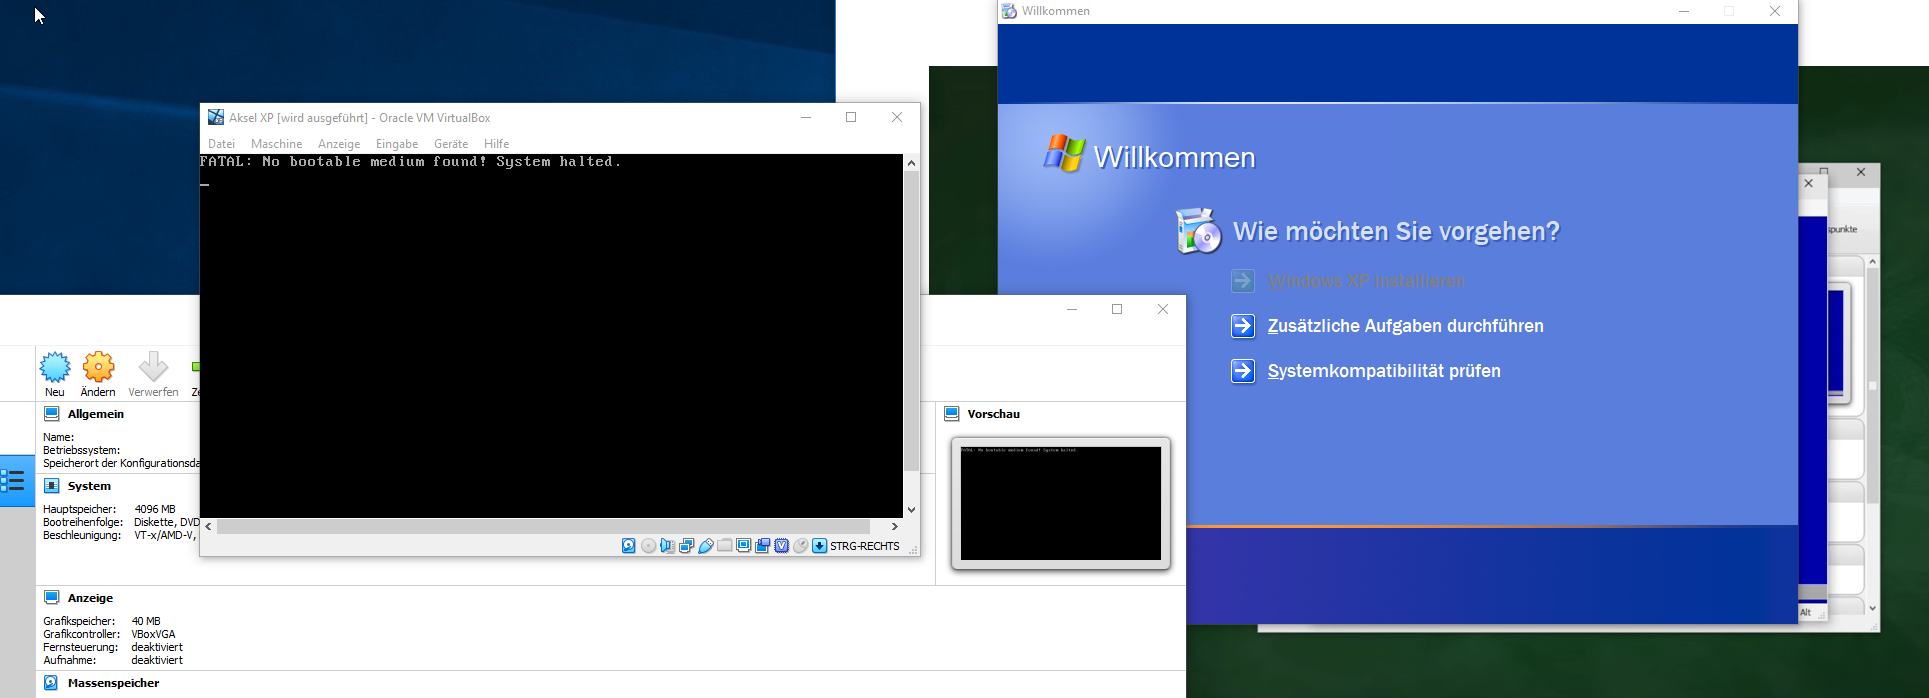This screenshot has height=698, width=1929.
Task: Click the Grafikcontroller VBoxVGA value
Action: tap(153, 634)
